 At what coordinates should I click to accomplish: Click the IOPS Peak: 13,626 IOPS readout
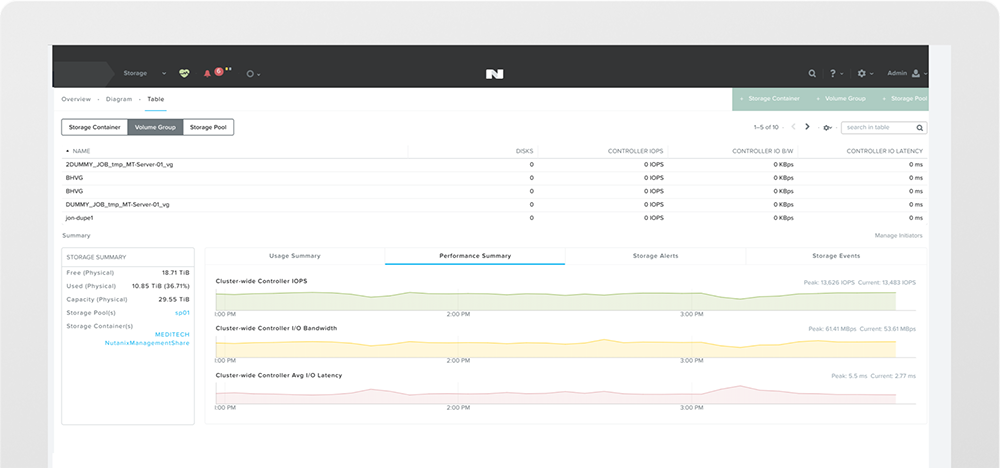coord(830,282)
